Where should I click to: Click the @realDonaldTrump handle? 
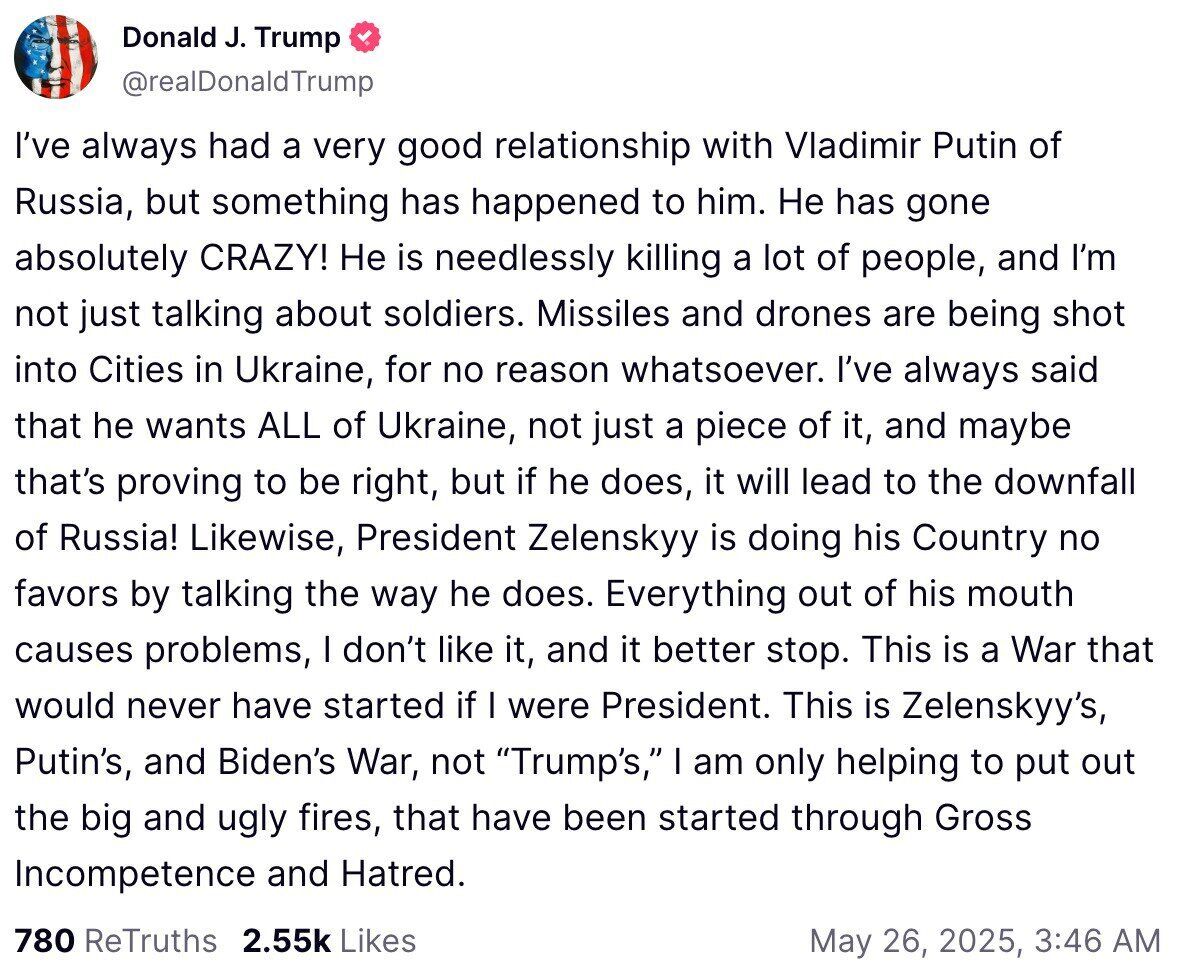coord(247,81)
